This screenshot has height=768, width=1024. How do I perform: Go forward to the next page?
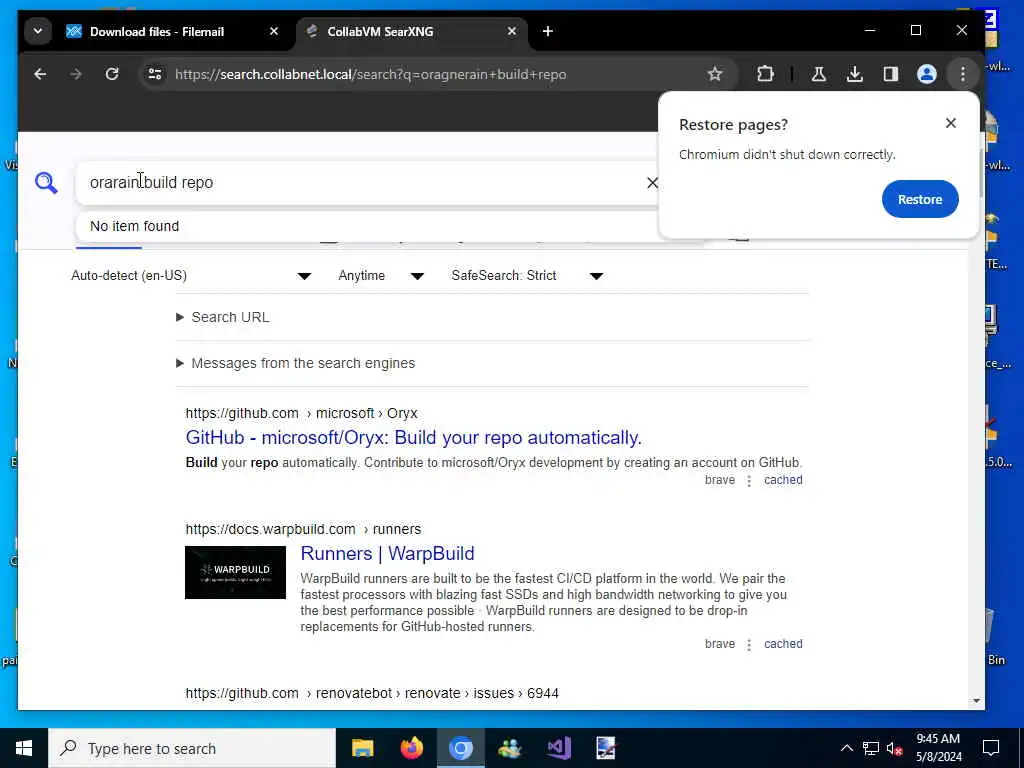[76, 74]
